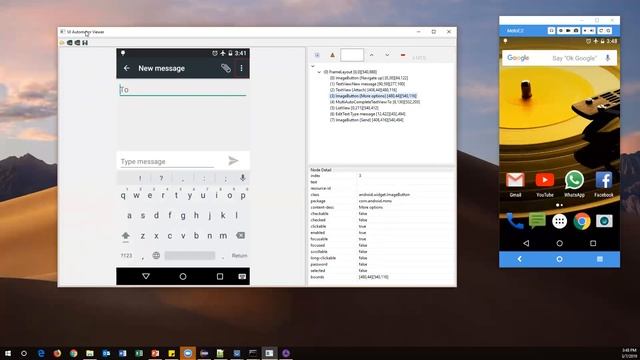Viewport: 640px width, 360px height.
Task: Click the Mobizen blue bar back arrow
Action: (519, 259)
